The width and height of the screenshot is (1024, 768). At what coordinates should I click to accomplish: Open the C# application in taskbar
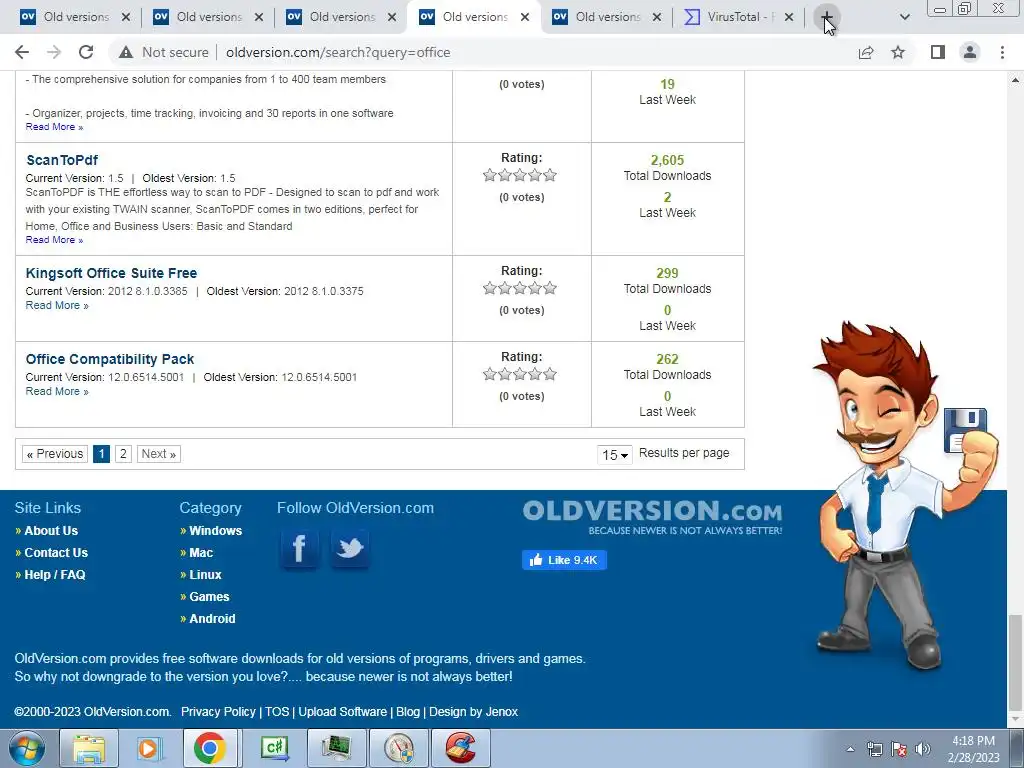pos(274,748)
